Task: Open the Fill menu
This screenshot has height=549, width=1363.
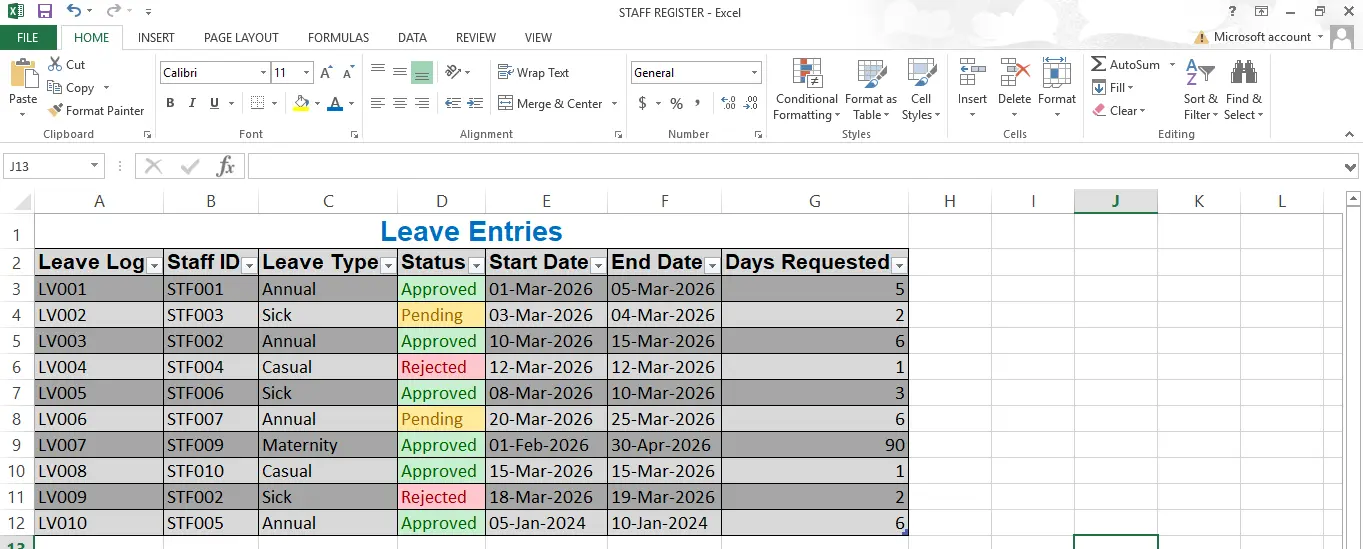Action: pos(1111,88)
